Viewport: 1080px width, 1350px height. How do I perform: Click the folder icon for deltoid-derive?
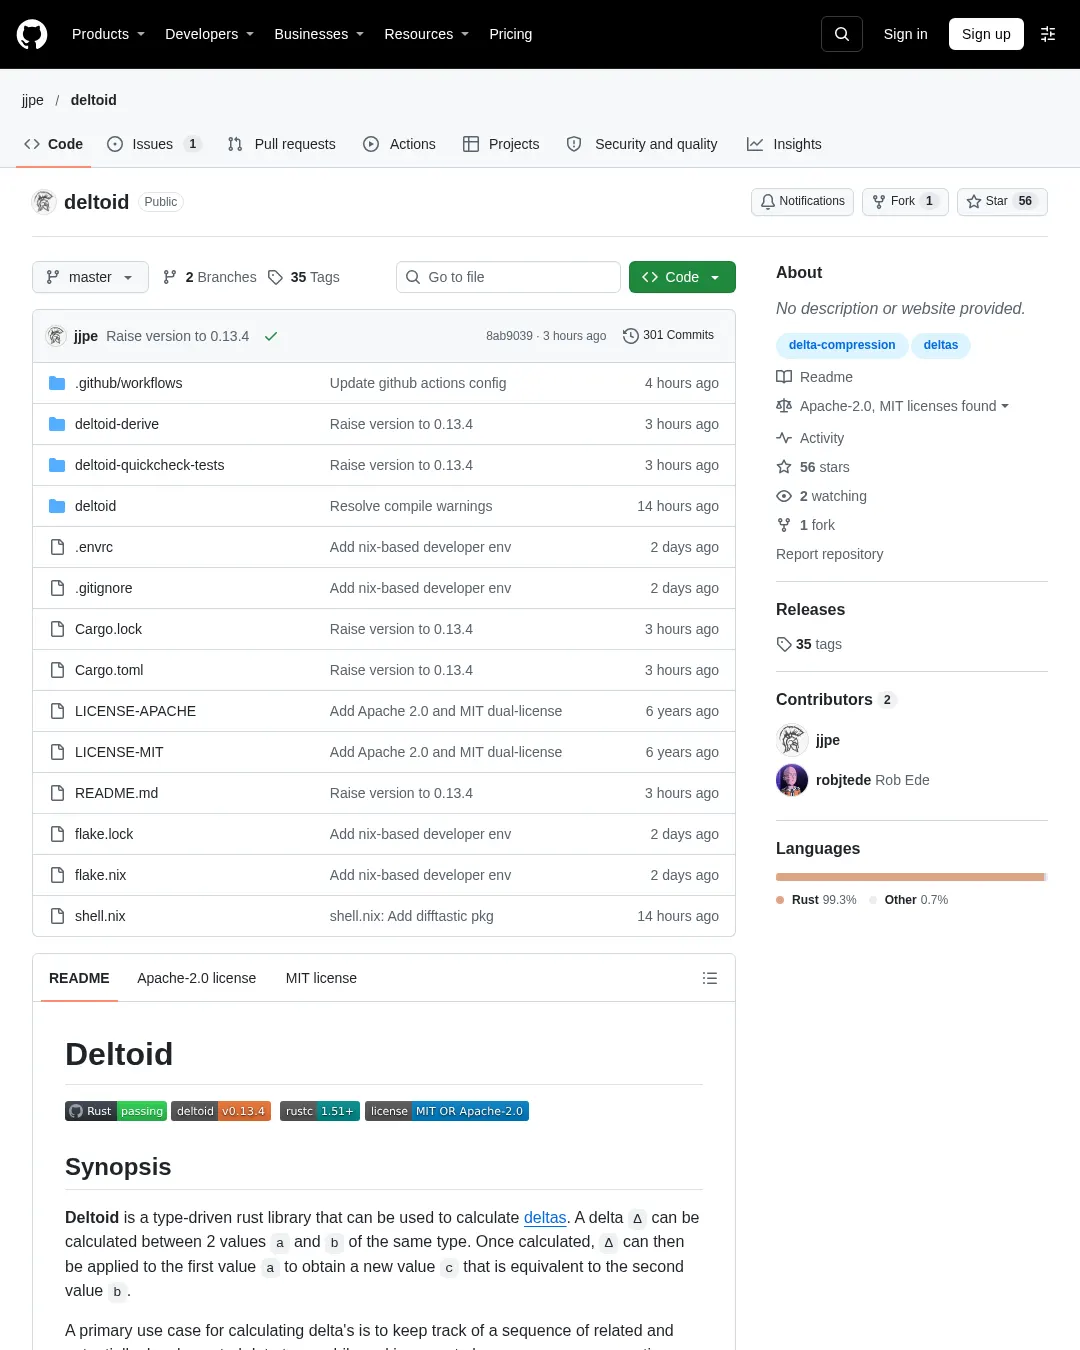click(x=57, y=424)
